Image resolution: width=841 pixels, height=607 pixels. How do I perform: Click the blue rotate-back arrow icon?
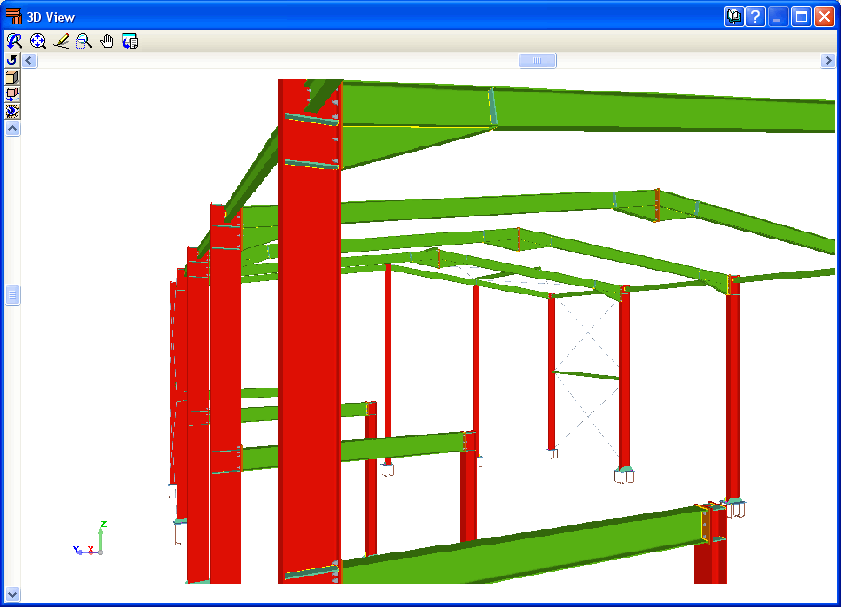click(x=12, y=60)
